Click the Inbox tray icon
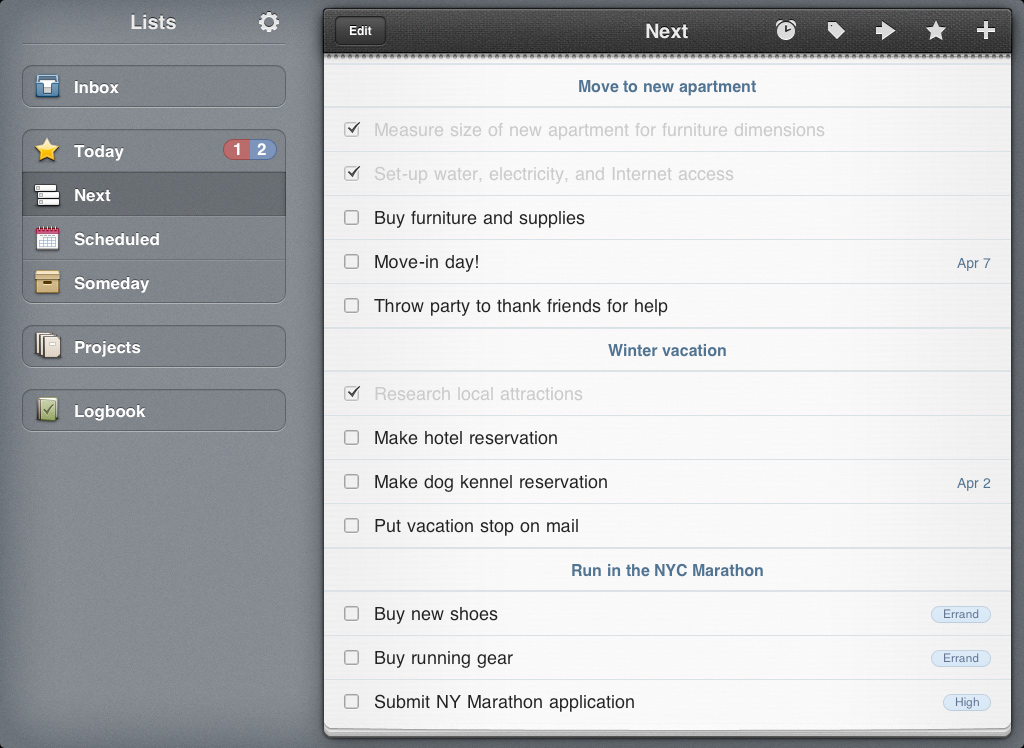This screenshot has height=748, width=1024. click(x=47, y=86)
